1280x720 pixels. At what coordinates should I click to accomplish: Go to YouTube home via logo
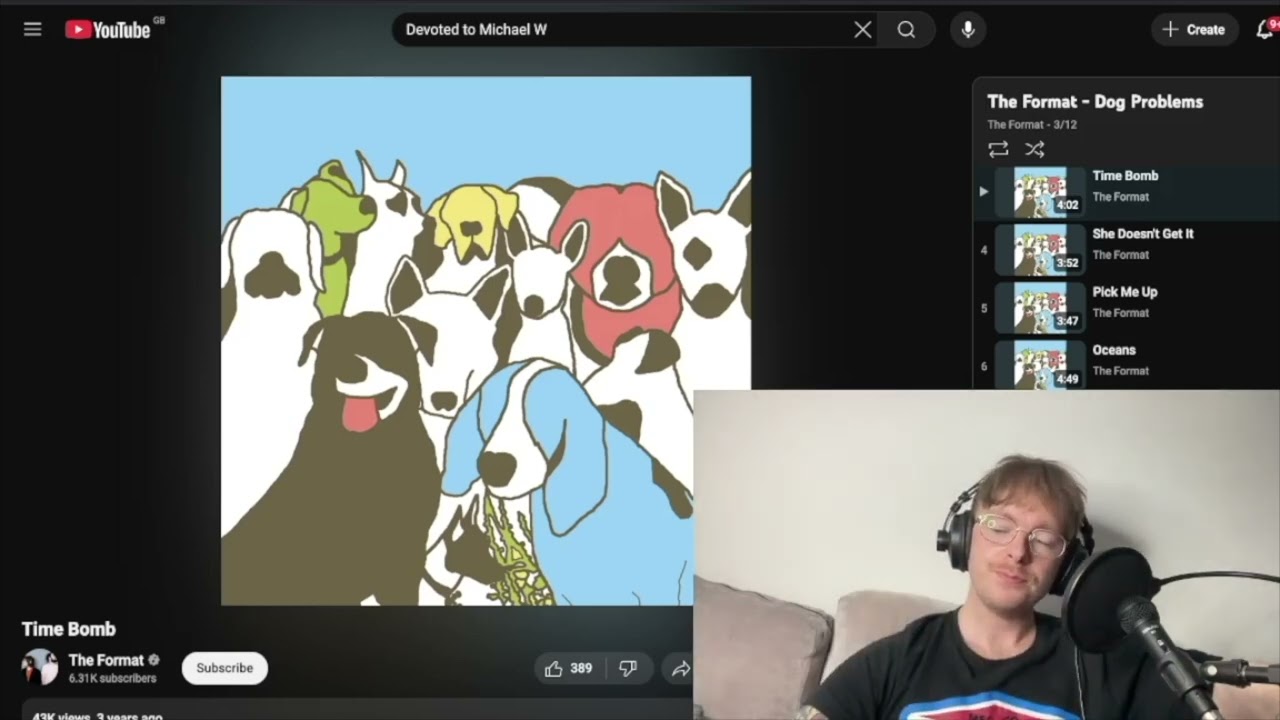coord(108,30)
